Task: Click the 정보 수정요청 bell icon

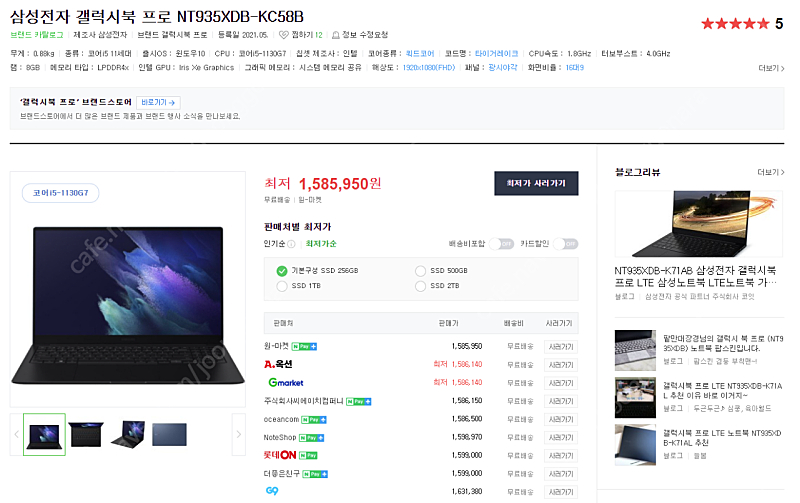Action: (x=336, y=35)
